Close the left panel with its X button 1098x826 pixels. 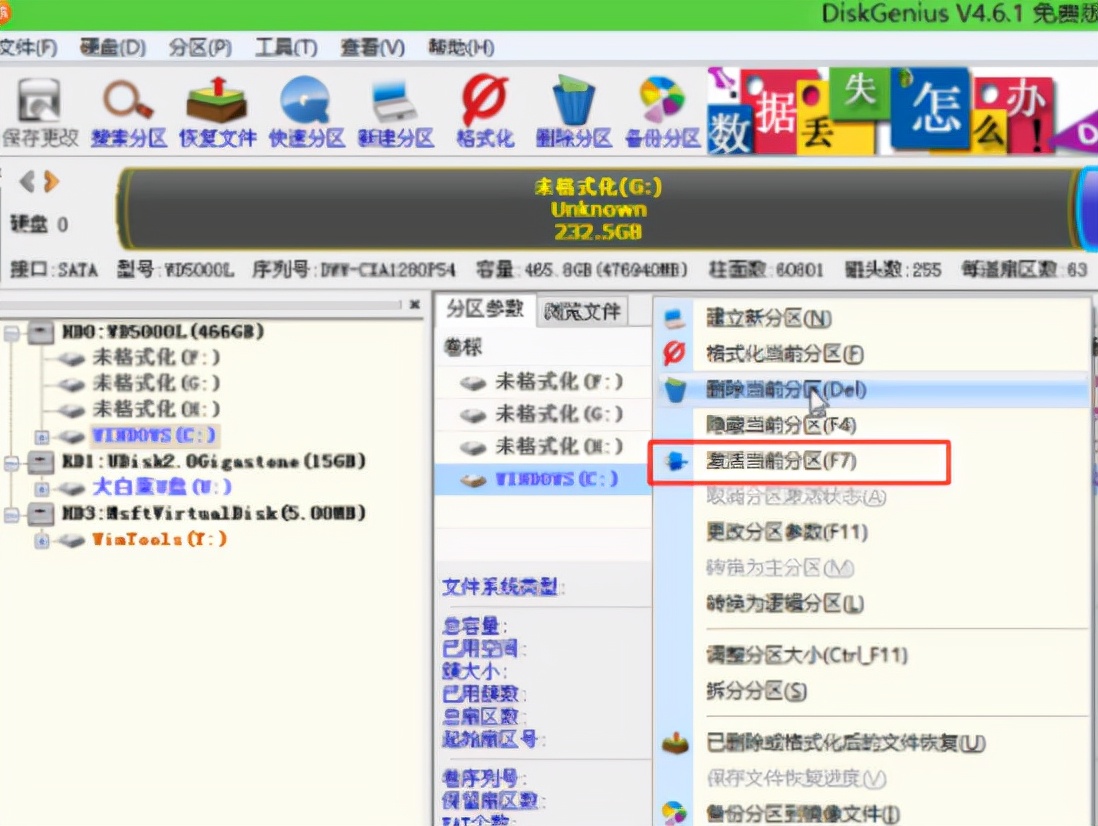tap(416, 304)
